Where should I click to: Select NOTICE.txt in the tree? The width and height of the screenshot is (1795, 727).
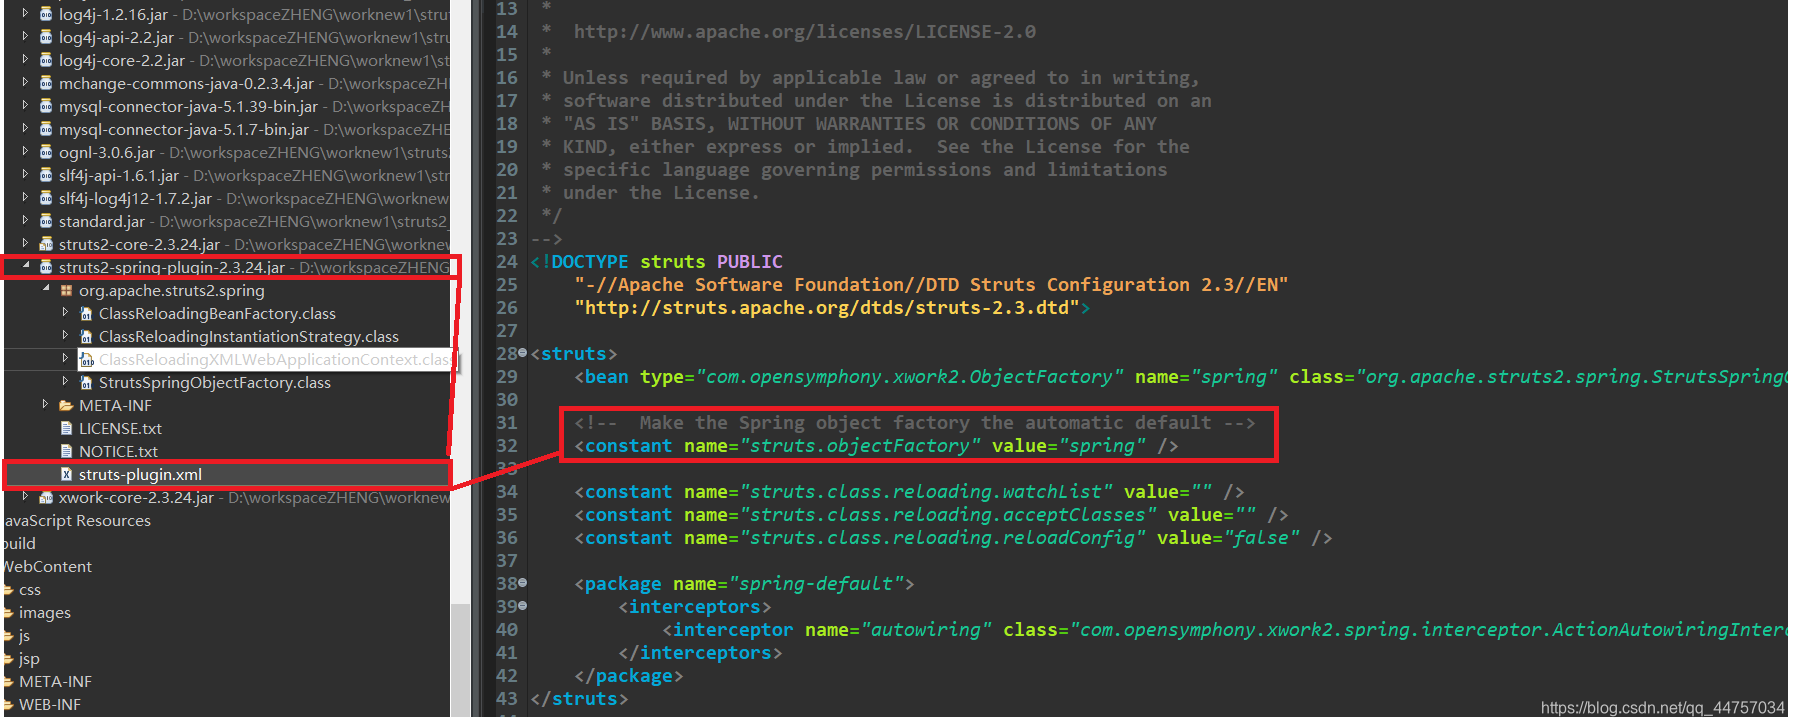point(118,451)
